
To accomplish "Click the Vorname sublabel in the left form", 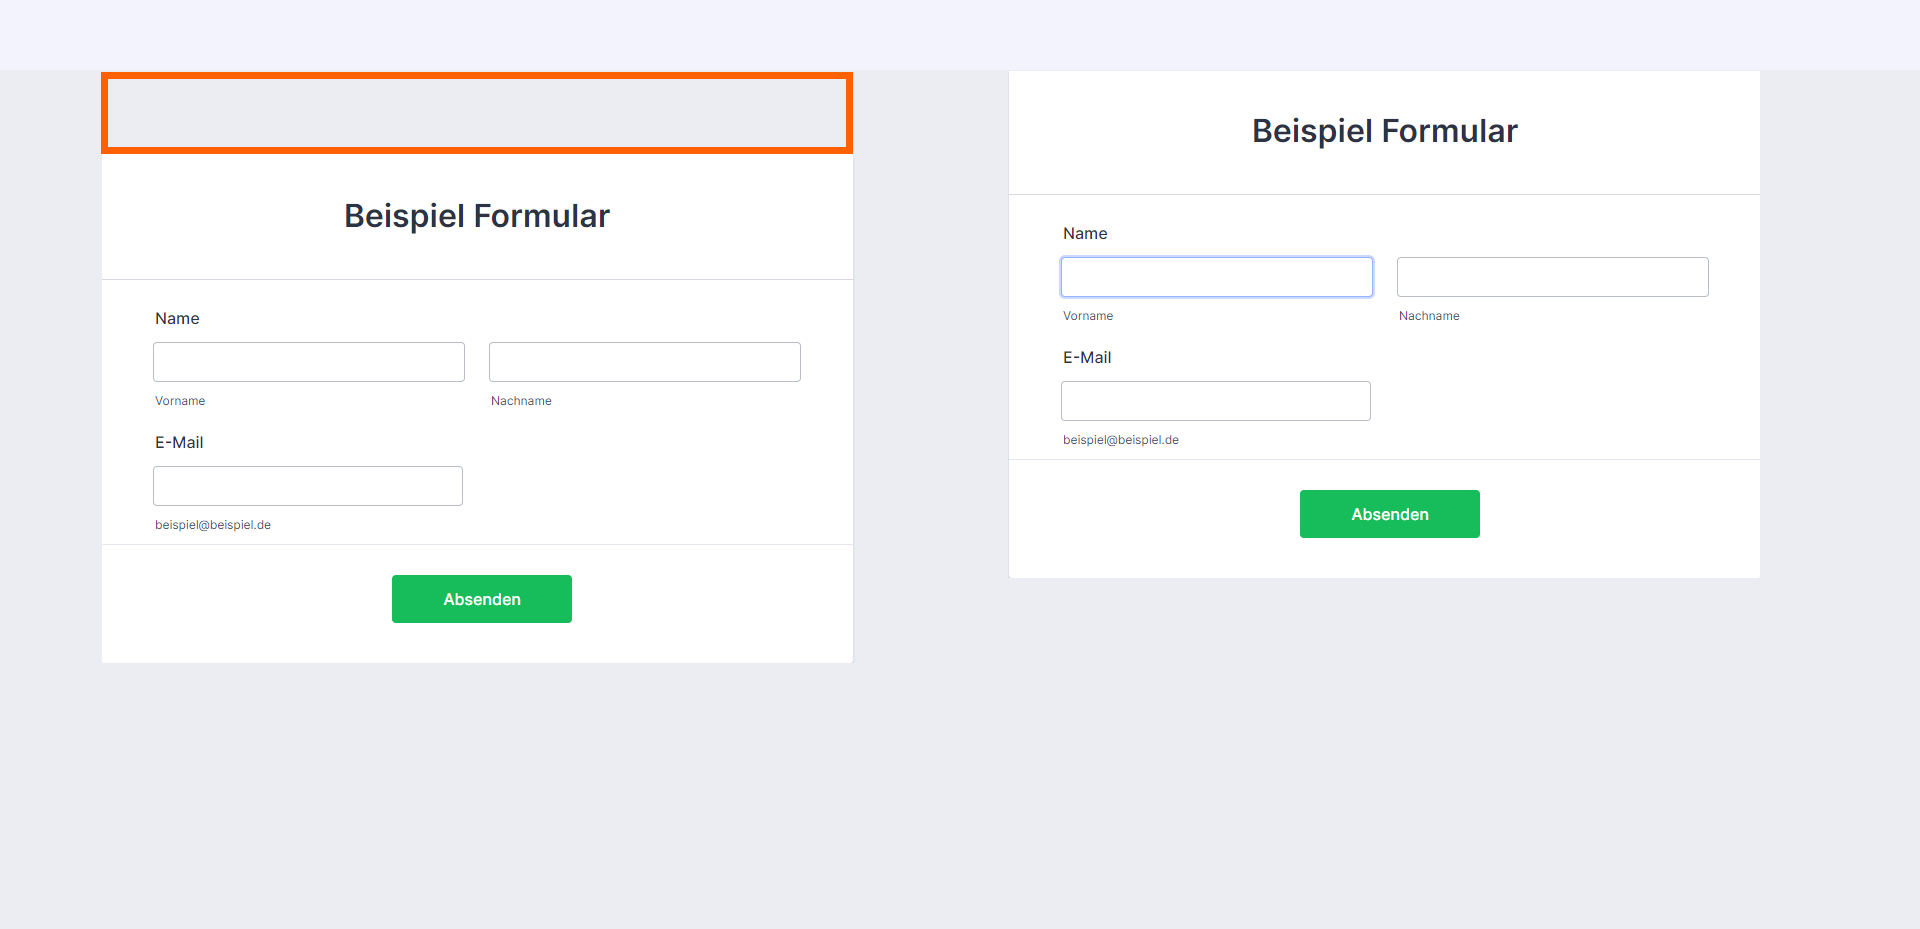I will 180,401.
